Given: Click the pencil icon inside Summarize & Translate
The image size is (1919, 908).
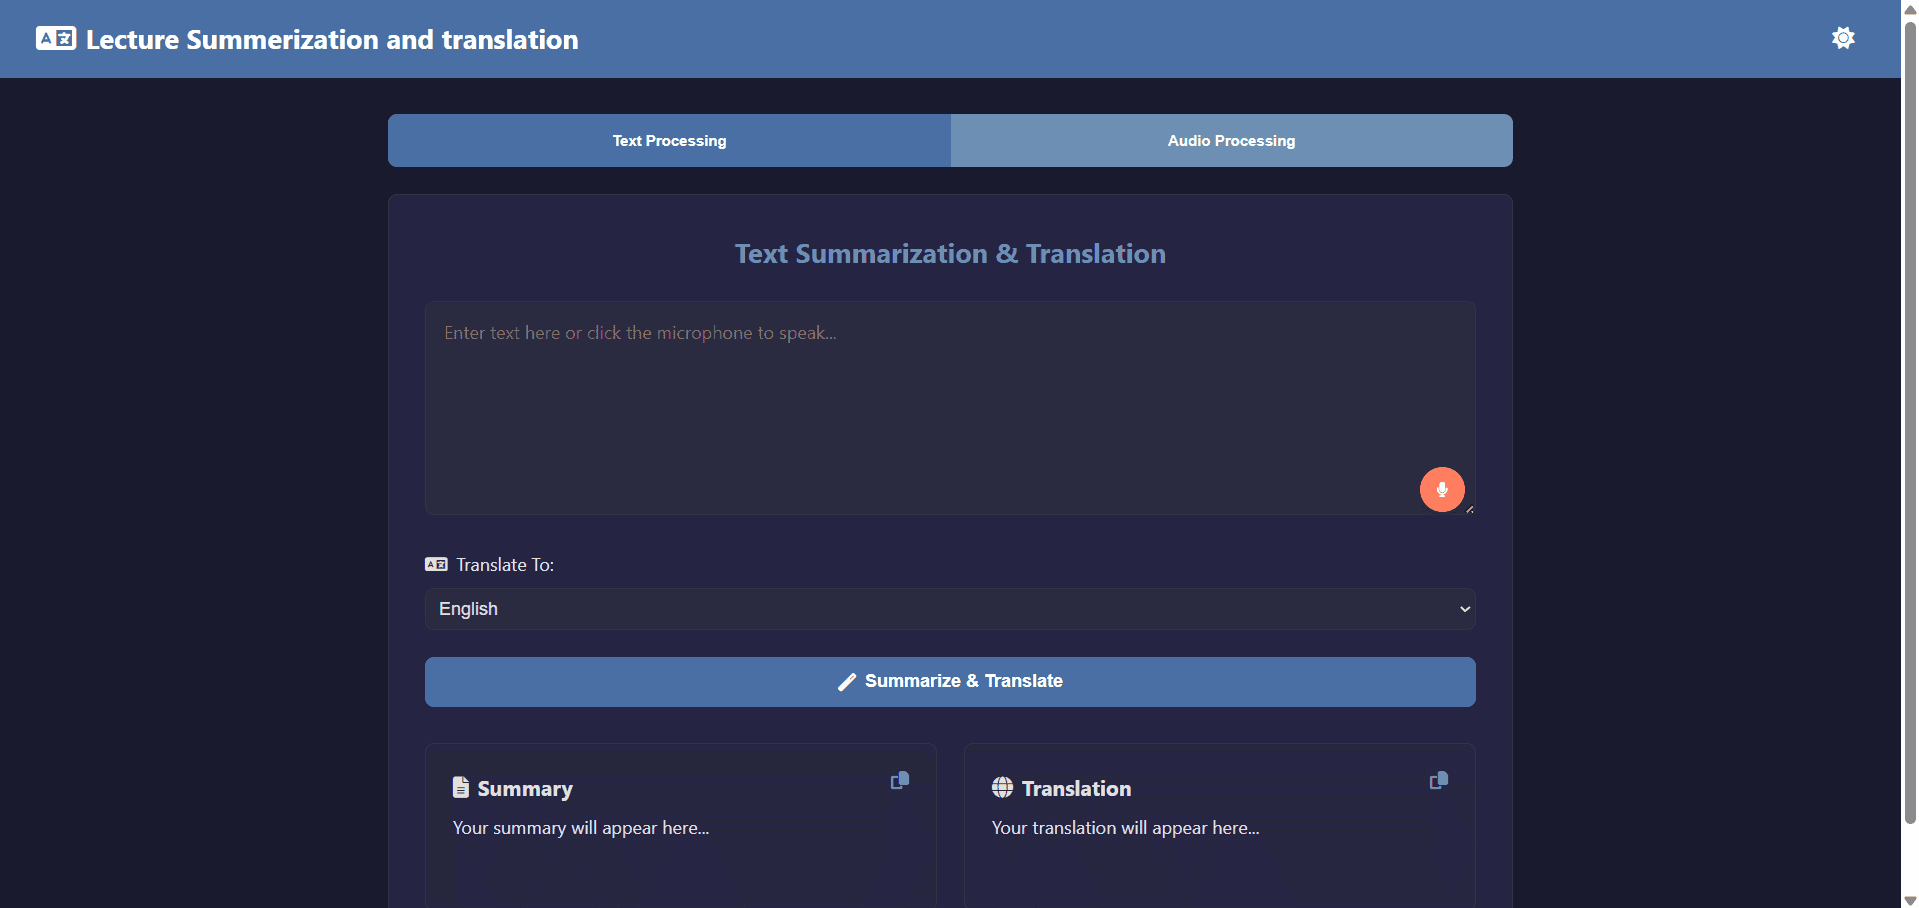Looking at the screenshot, I should [x=847, y=681].
